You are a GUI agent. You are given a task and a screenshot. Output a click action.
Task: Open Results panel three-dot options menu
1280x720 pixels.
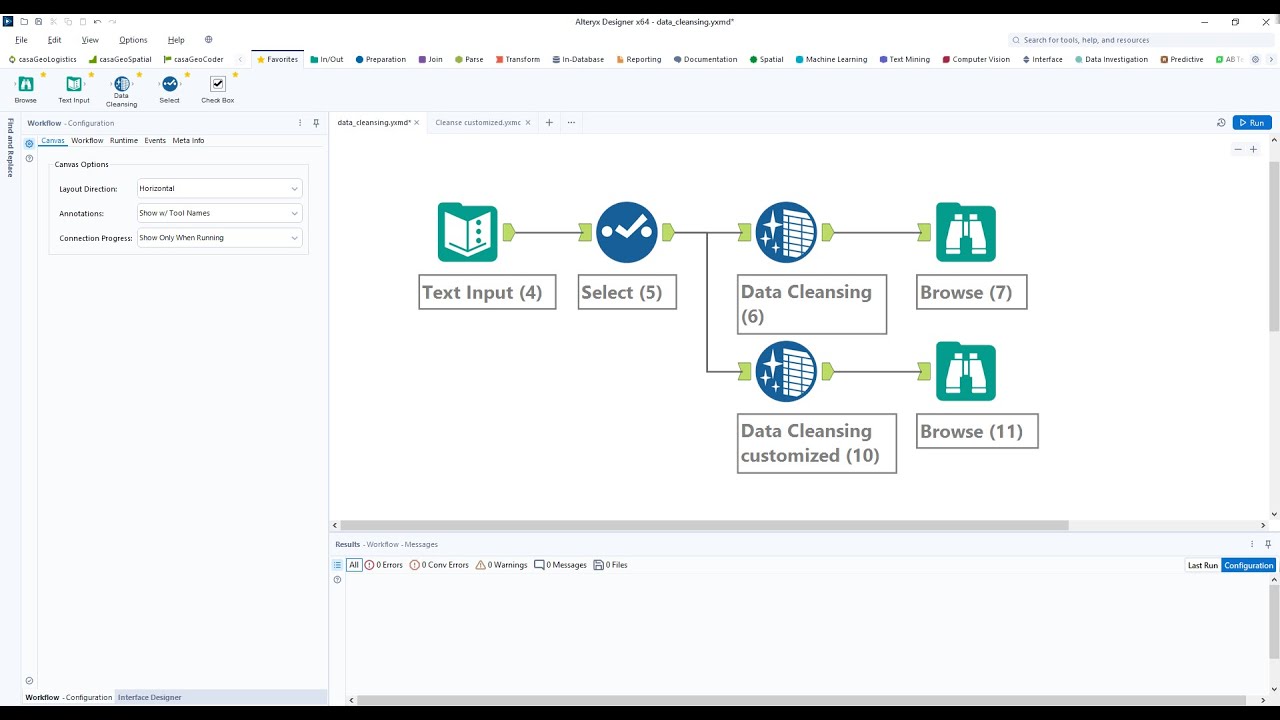click(x=1252, y=544)
